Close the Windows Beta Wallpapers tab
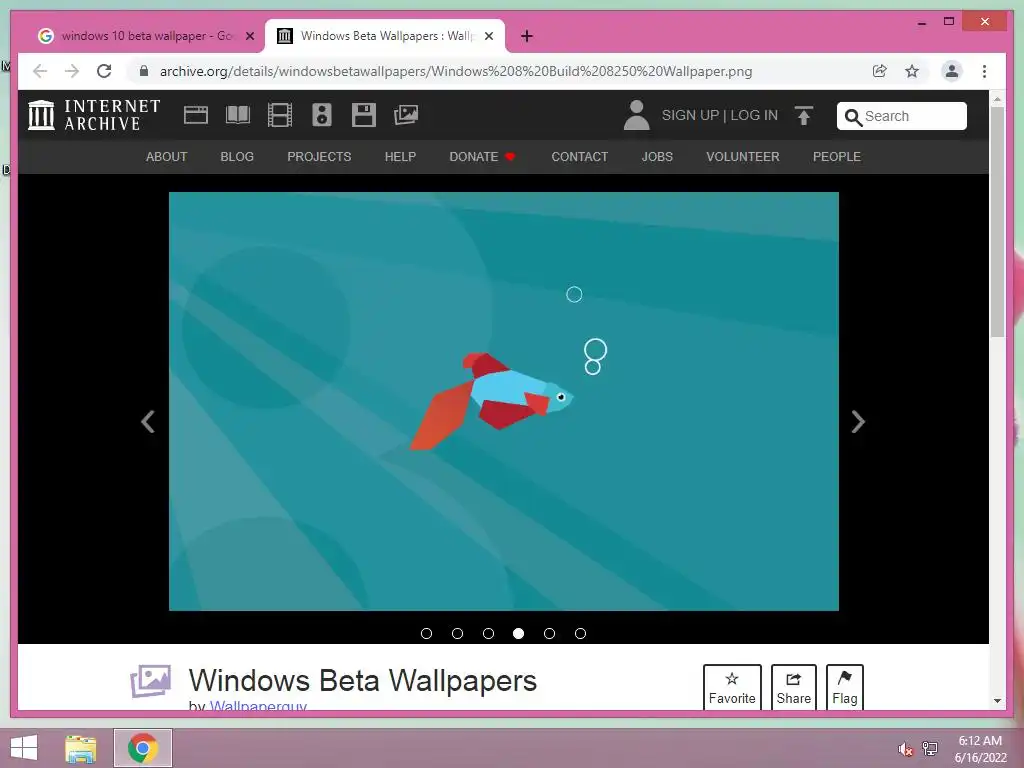Image resolution: width=1024 pixels, height=768 pixels. click(x=489, y=36)
